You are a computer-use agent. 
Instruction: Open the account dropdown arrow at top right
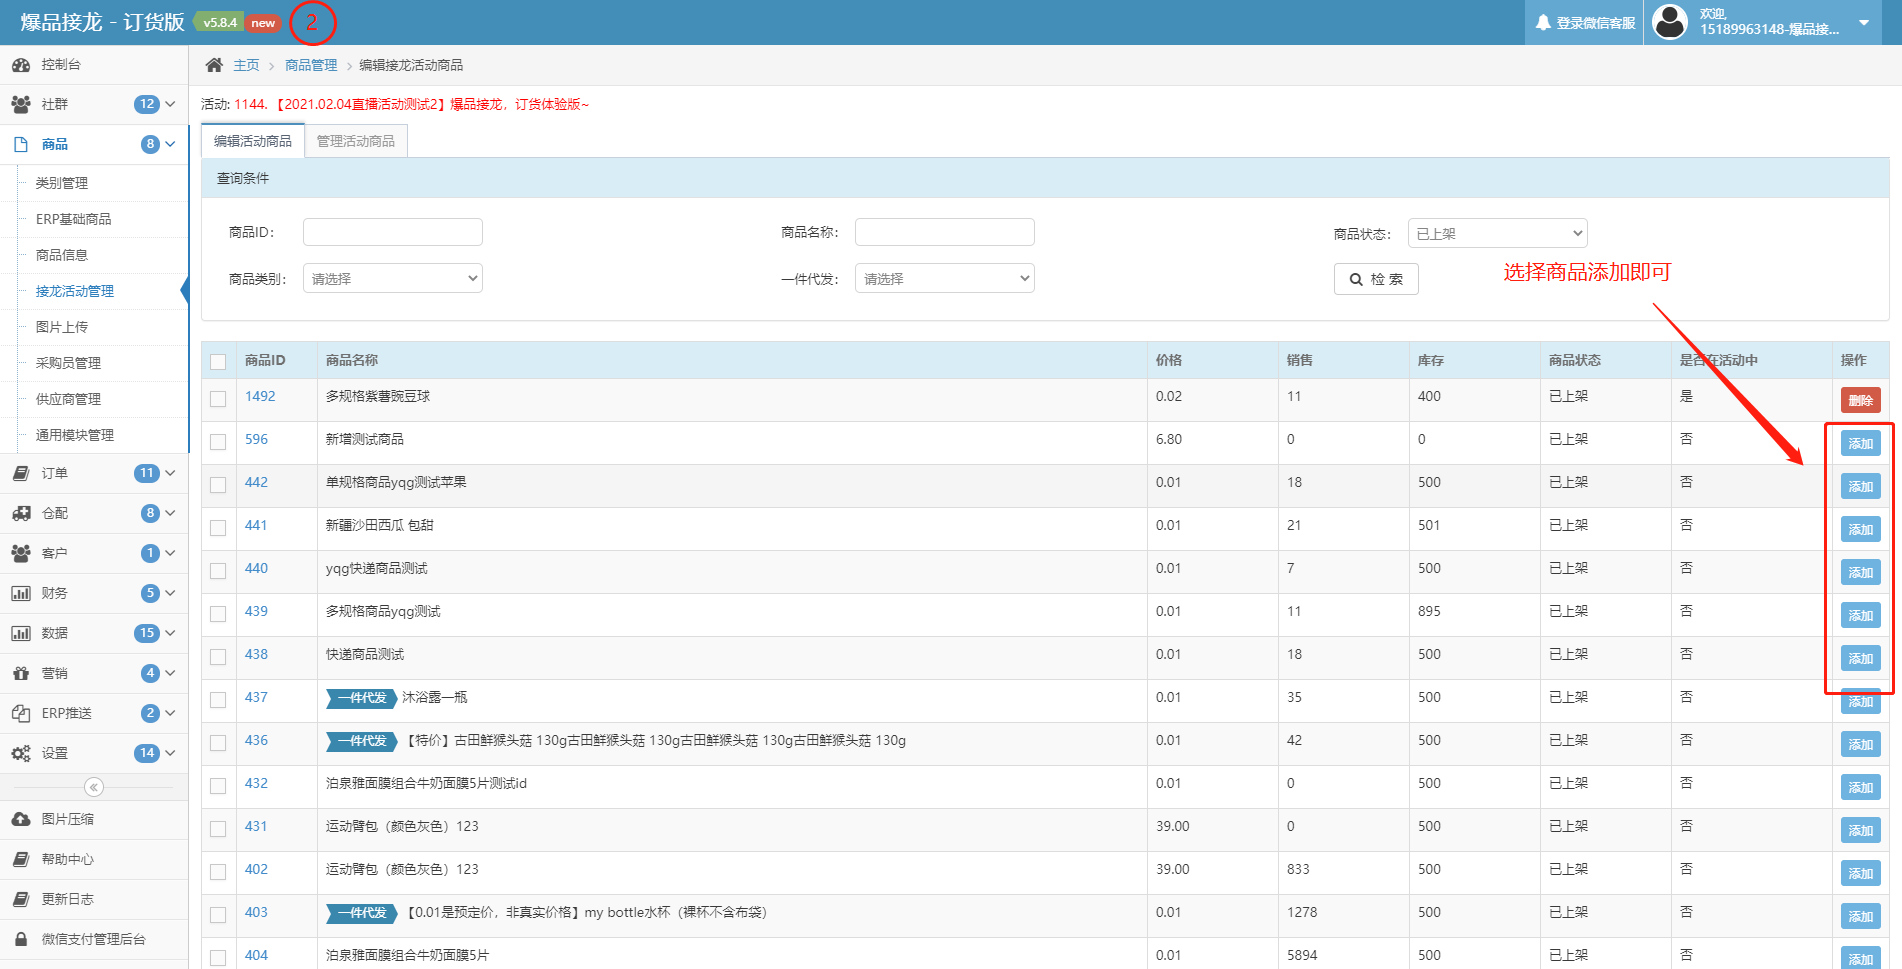coord(1864,22)
